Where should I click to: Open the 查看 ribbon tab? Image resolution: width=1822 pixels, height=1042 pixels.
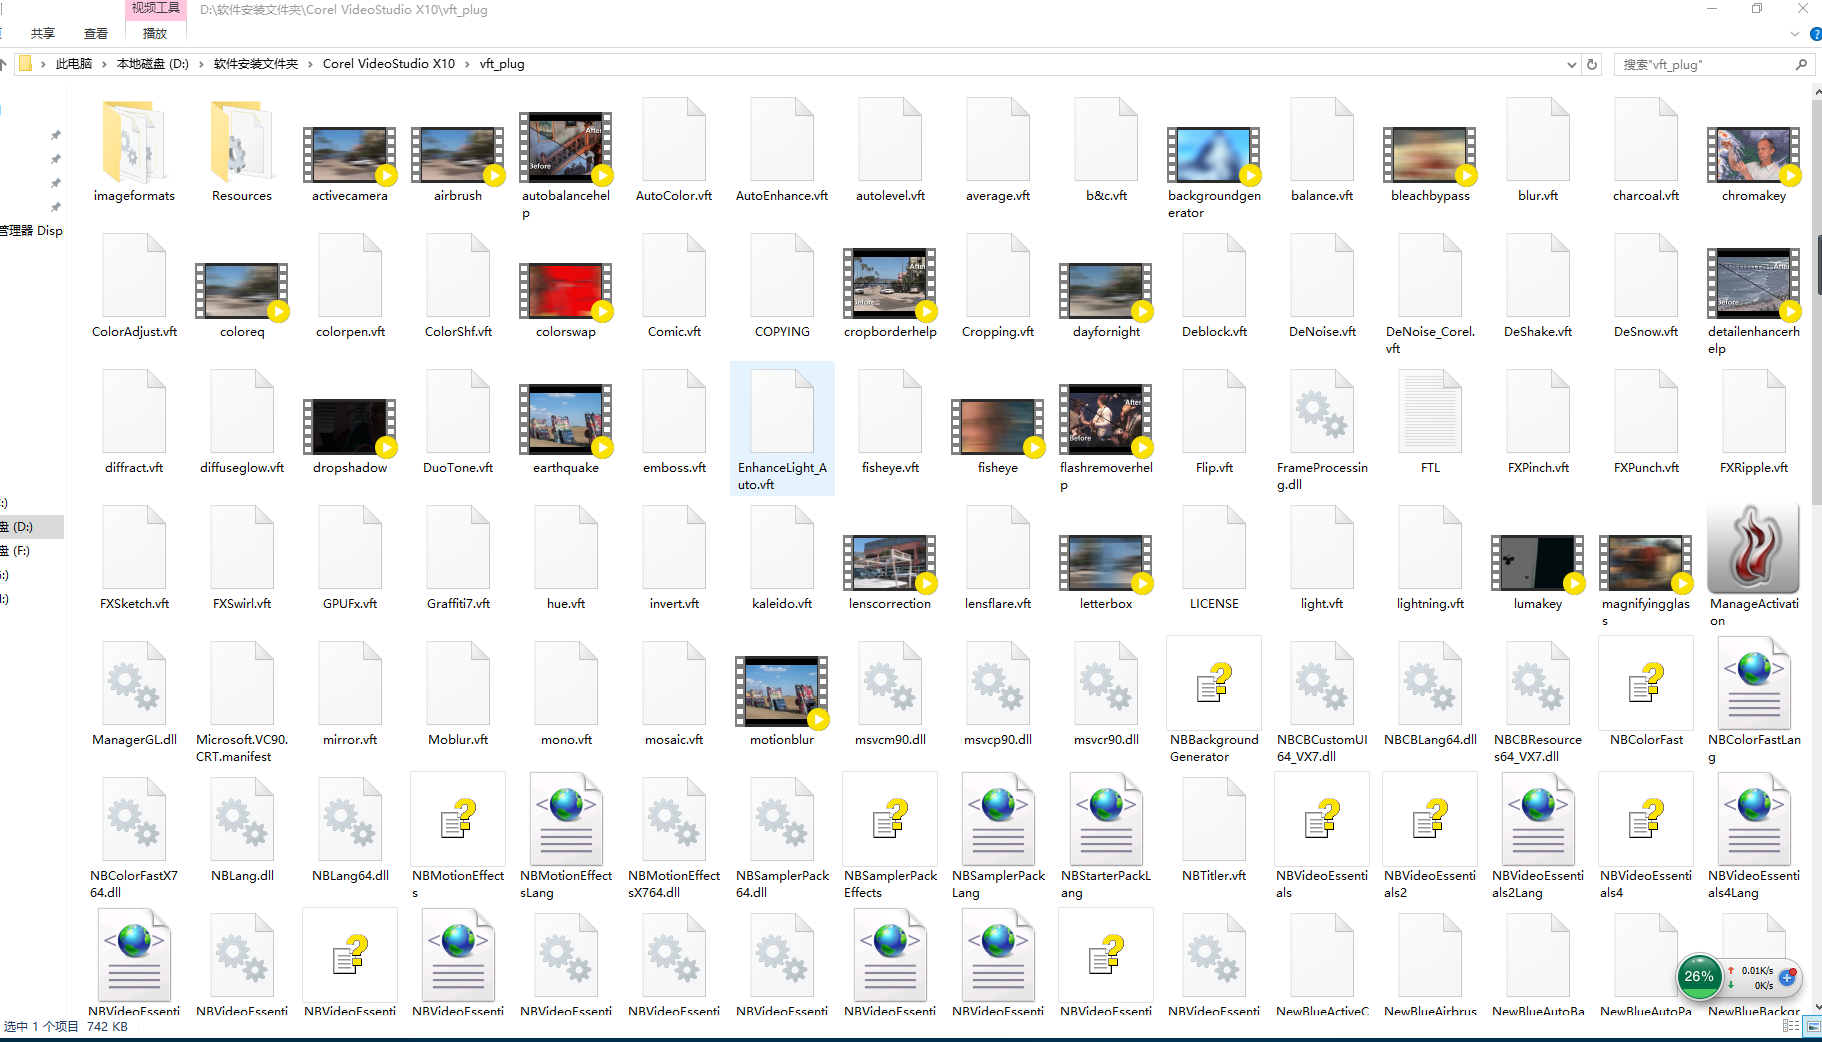click(x=96, y=33)
